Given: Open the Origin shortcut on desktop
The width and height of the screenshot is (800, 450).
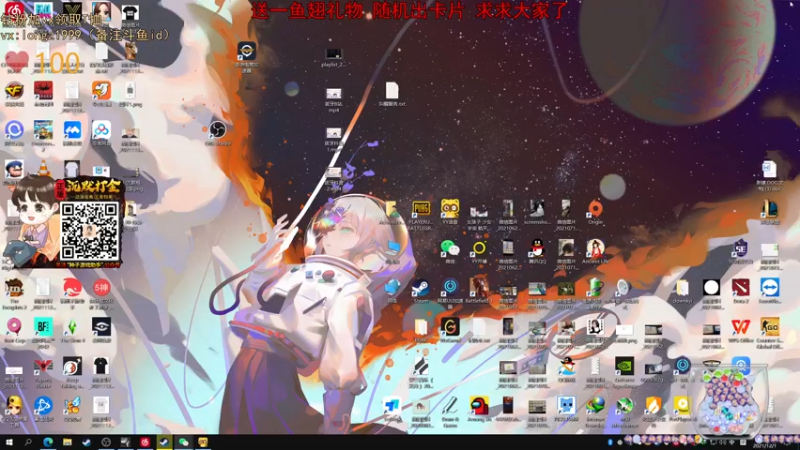Looking at the screenshot, I should (x=595, y=209).
